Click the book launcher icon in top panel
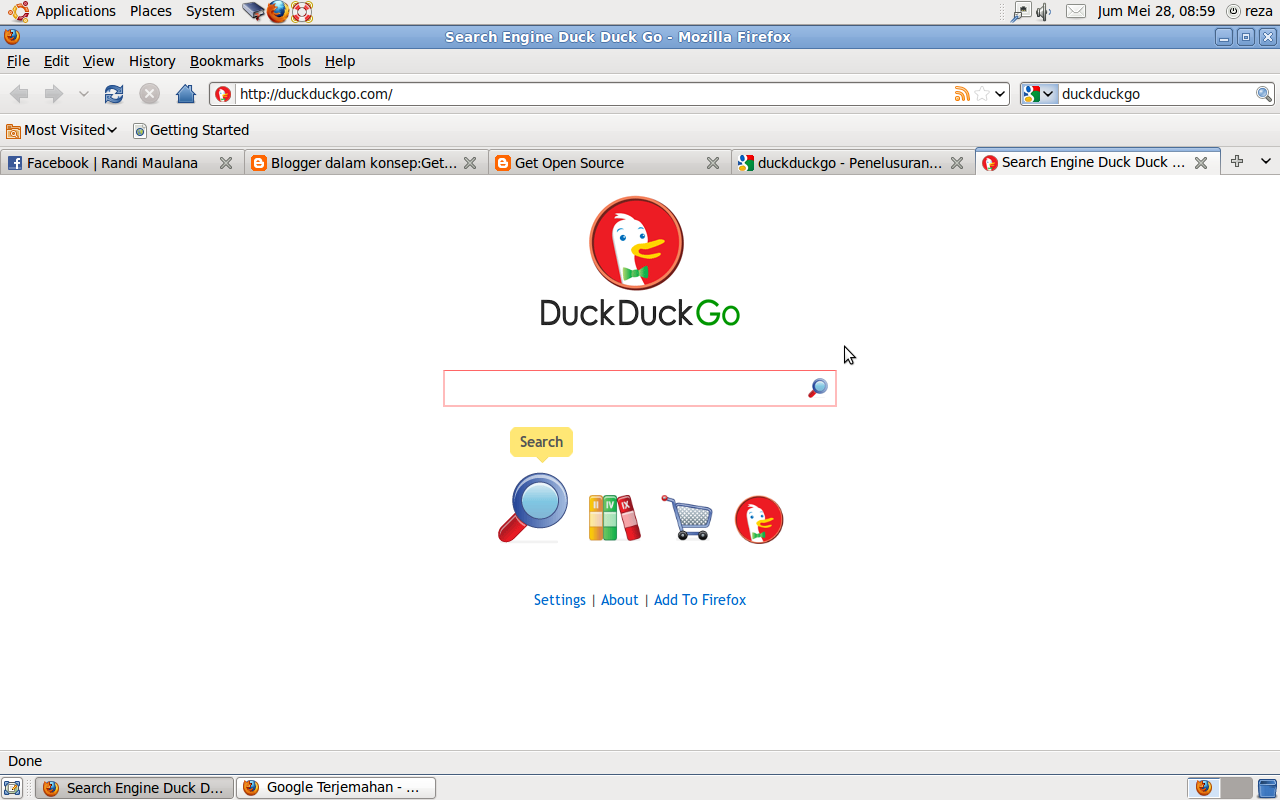Image resolution: width=1280 pixels, height=800 pixels. tap(254, 12)
